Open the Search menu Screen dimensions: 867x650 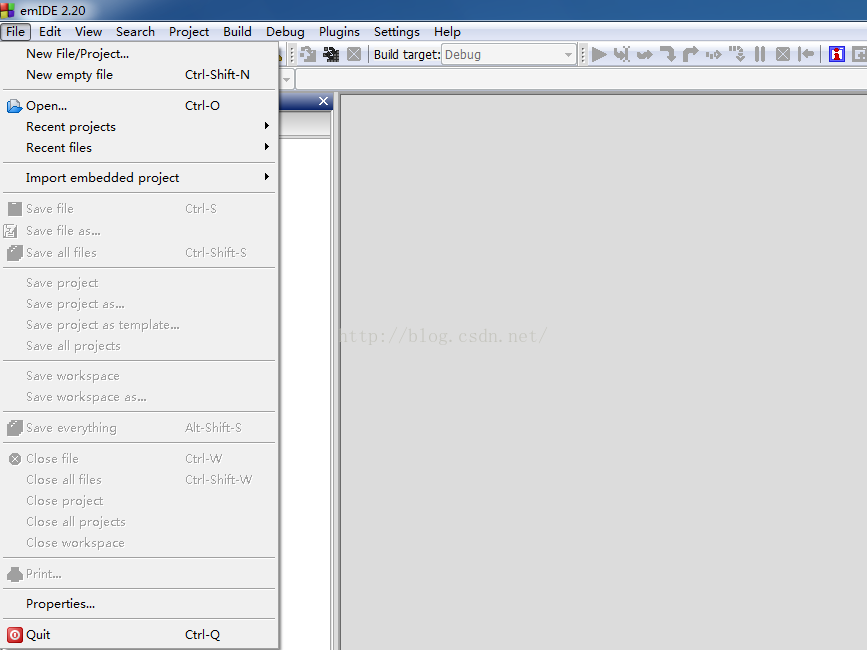tap(135, 32)
